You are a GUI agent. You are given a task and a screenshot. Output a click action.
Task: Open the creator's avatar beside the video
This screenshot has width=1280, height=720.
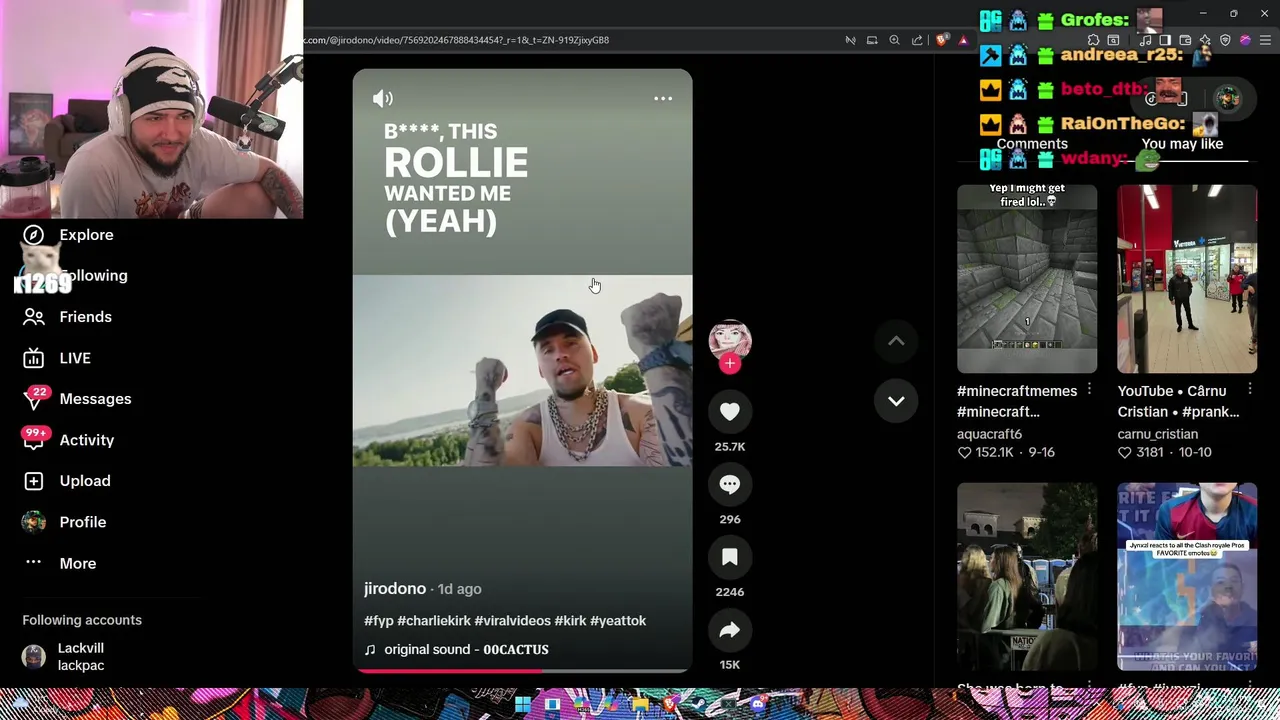coord(730,340)
